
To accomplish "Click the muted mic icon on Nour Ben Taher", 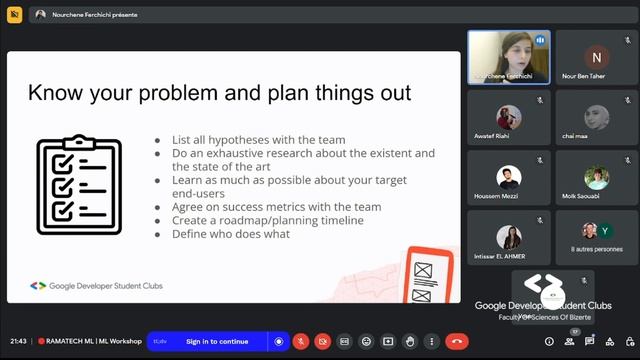I will click(x=628, y=40).
